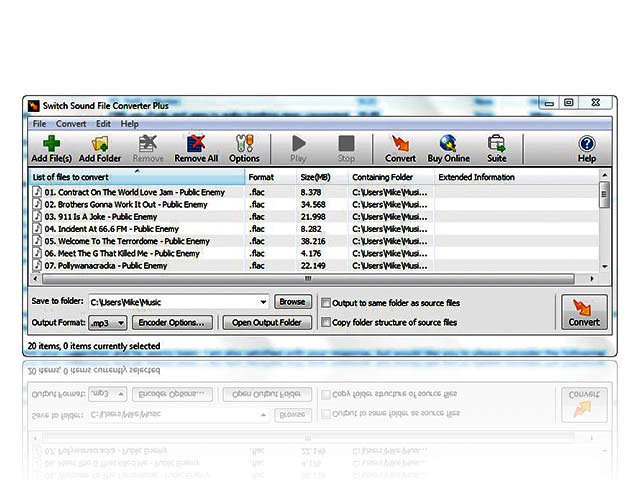Click the Browse button
The height and width of the screenshot is (480, 640).
(x=292, y=301)
